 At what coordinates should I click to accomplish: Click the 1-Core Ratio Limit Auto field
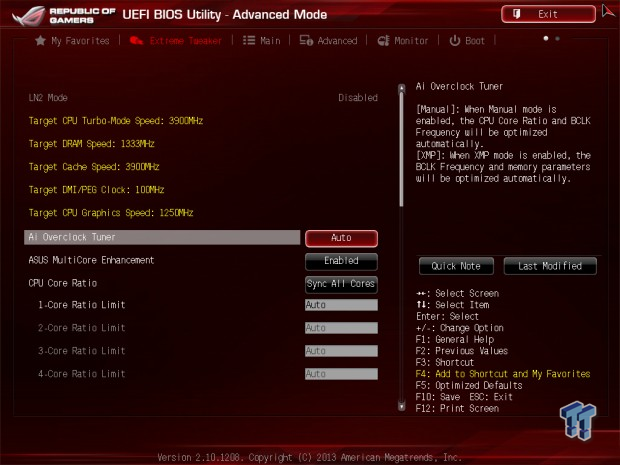[x=341, y=305]
